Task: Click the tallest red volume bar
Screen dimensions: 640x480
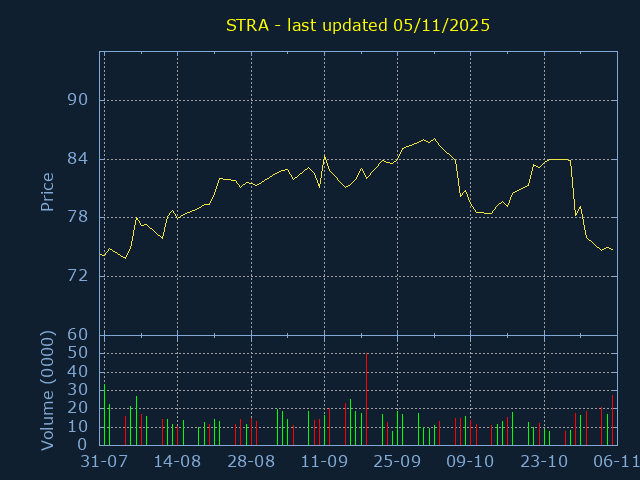Action: 366,400
